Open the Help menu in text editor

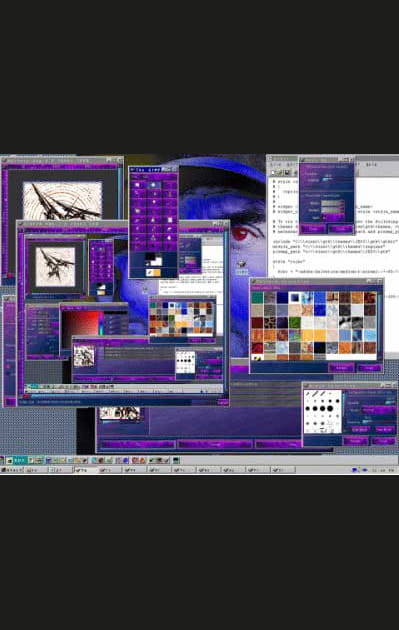click(372, 165)
